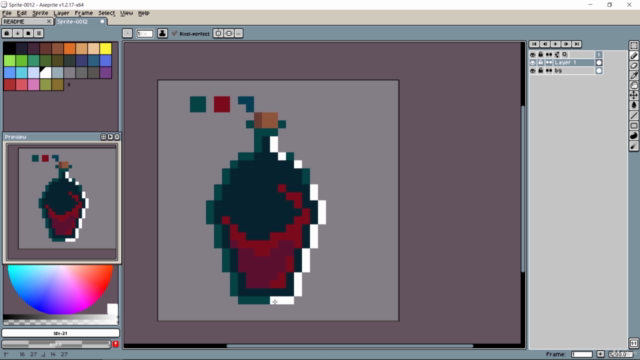This screenshot has height=360, width=640.
Task: Go to the next frame
Action: (x=566, y=44)
